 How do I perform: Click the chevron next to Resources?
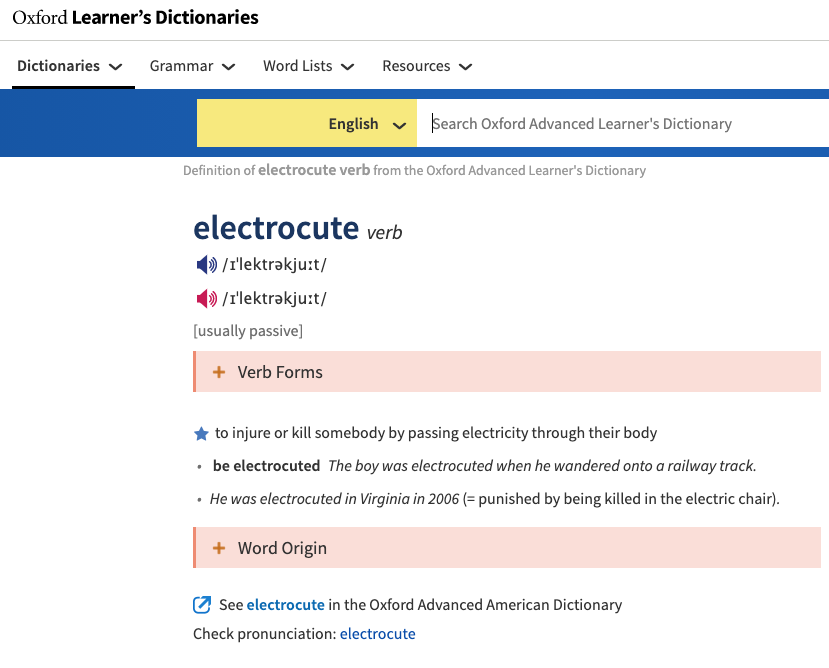tap(465, 67)
